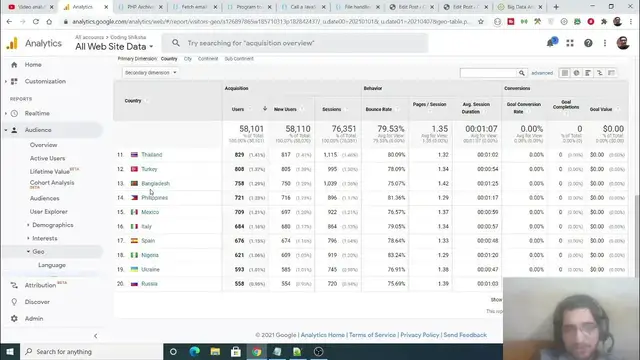The width and height of the screenshot is (640, 360).
Task: Open the Russia country link
Action: pos(149,284)
